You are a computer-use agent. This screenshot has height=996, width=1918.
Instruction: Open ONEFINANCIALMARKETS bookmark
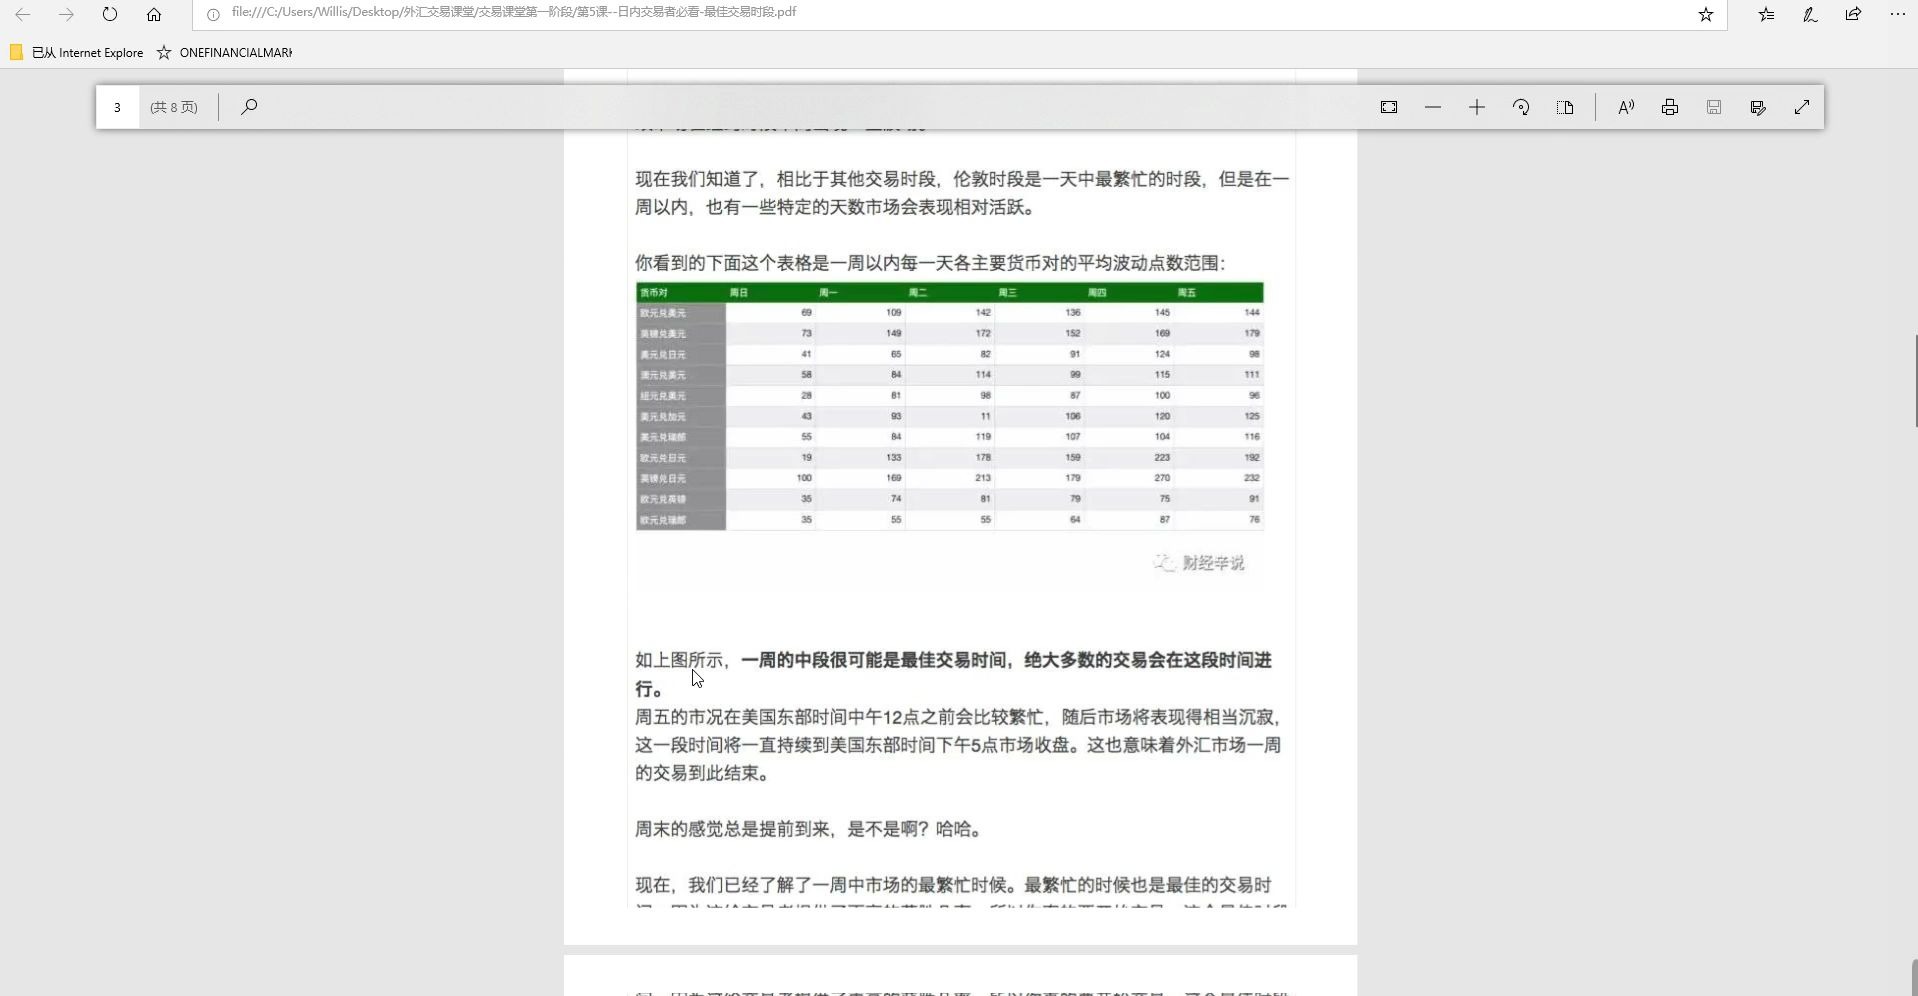point(225,52)
